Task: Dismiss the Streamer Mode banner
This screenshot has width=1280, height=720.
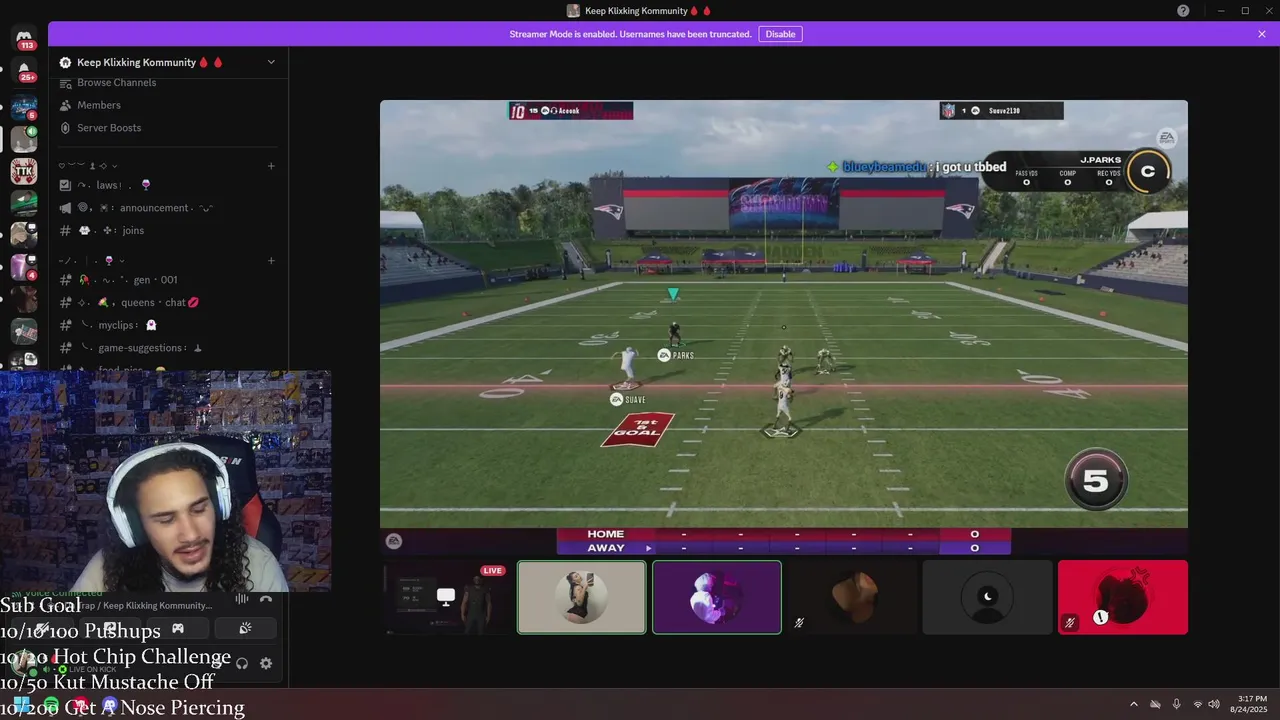Action: [1262, 34]
